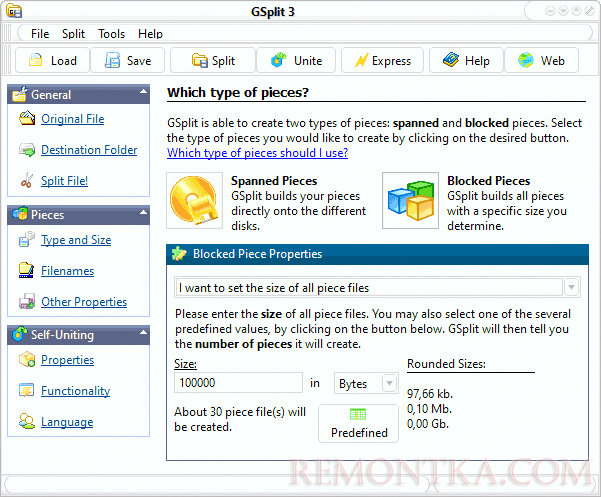Launch the Express toolbar button
Screen dimensions: 601x497
tap(383, 61)
